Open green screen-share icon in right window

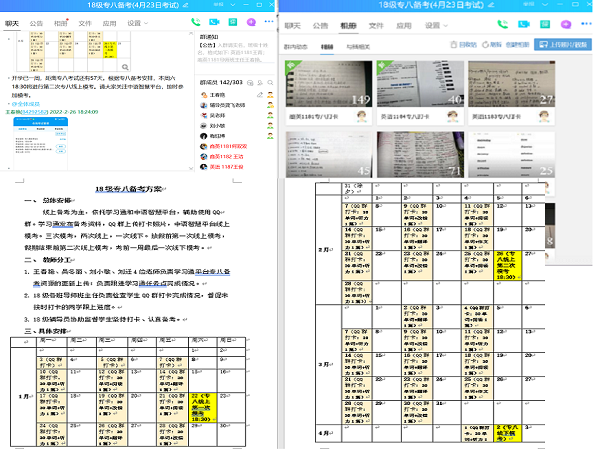545,24
